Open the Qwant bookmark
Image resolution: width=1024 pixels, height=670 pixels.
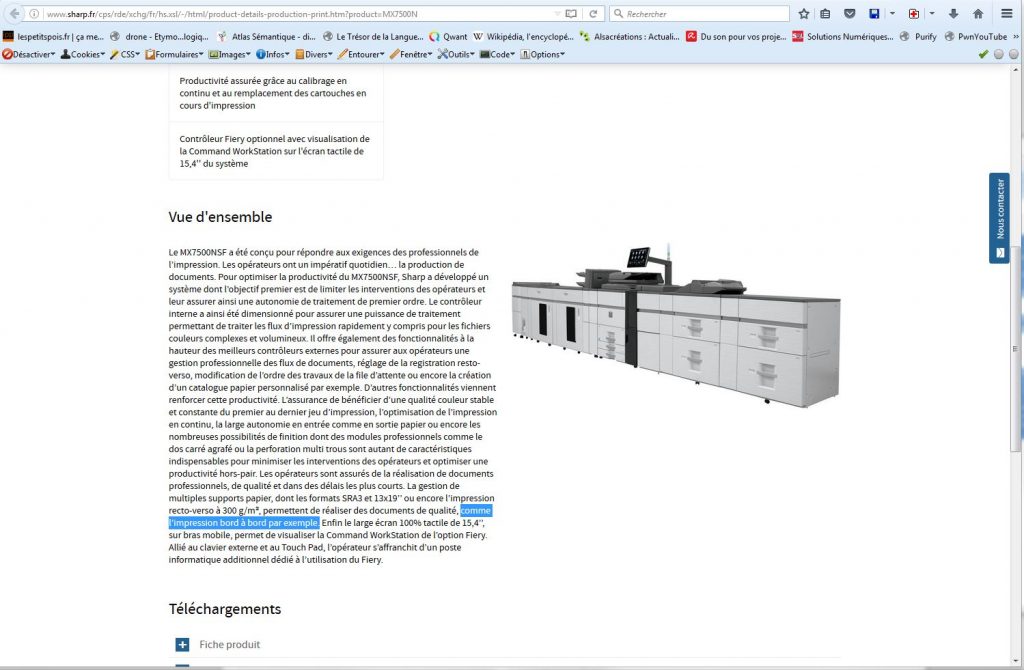(x=448, y=37)
